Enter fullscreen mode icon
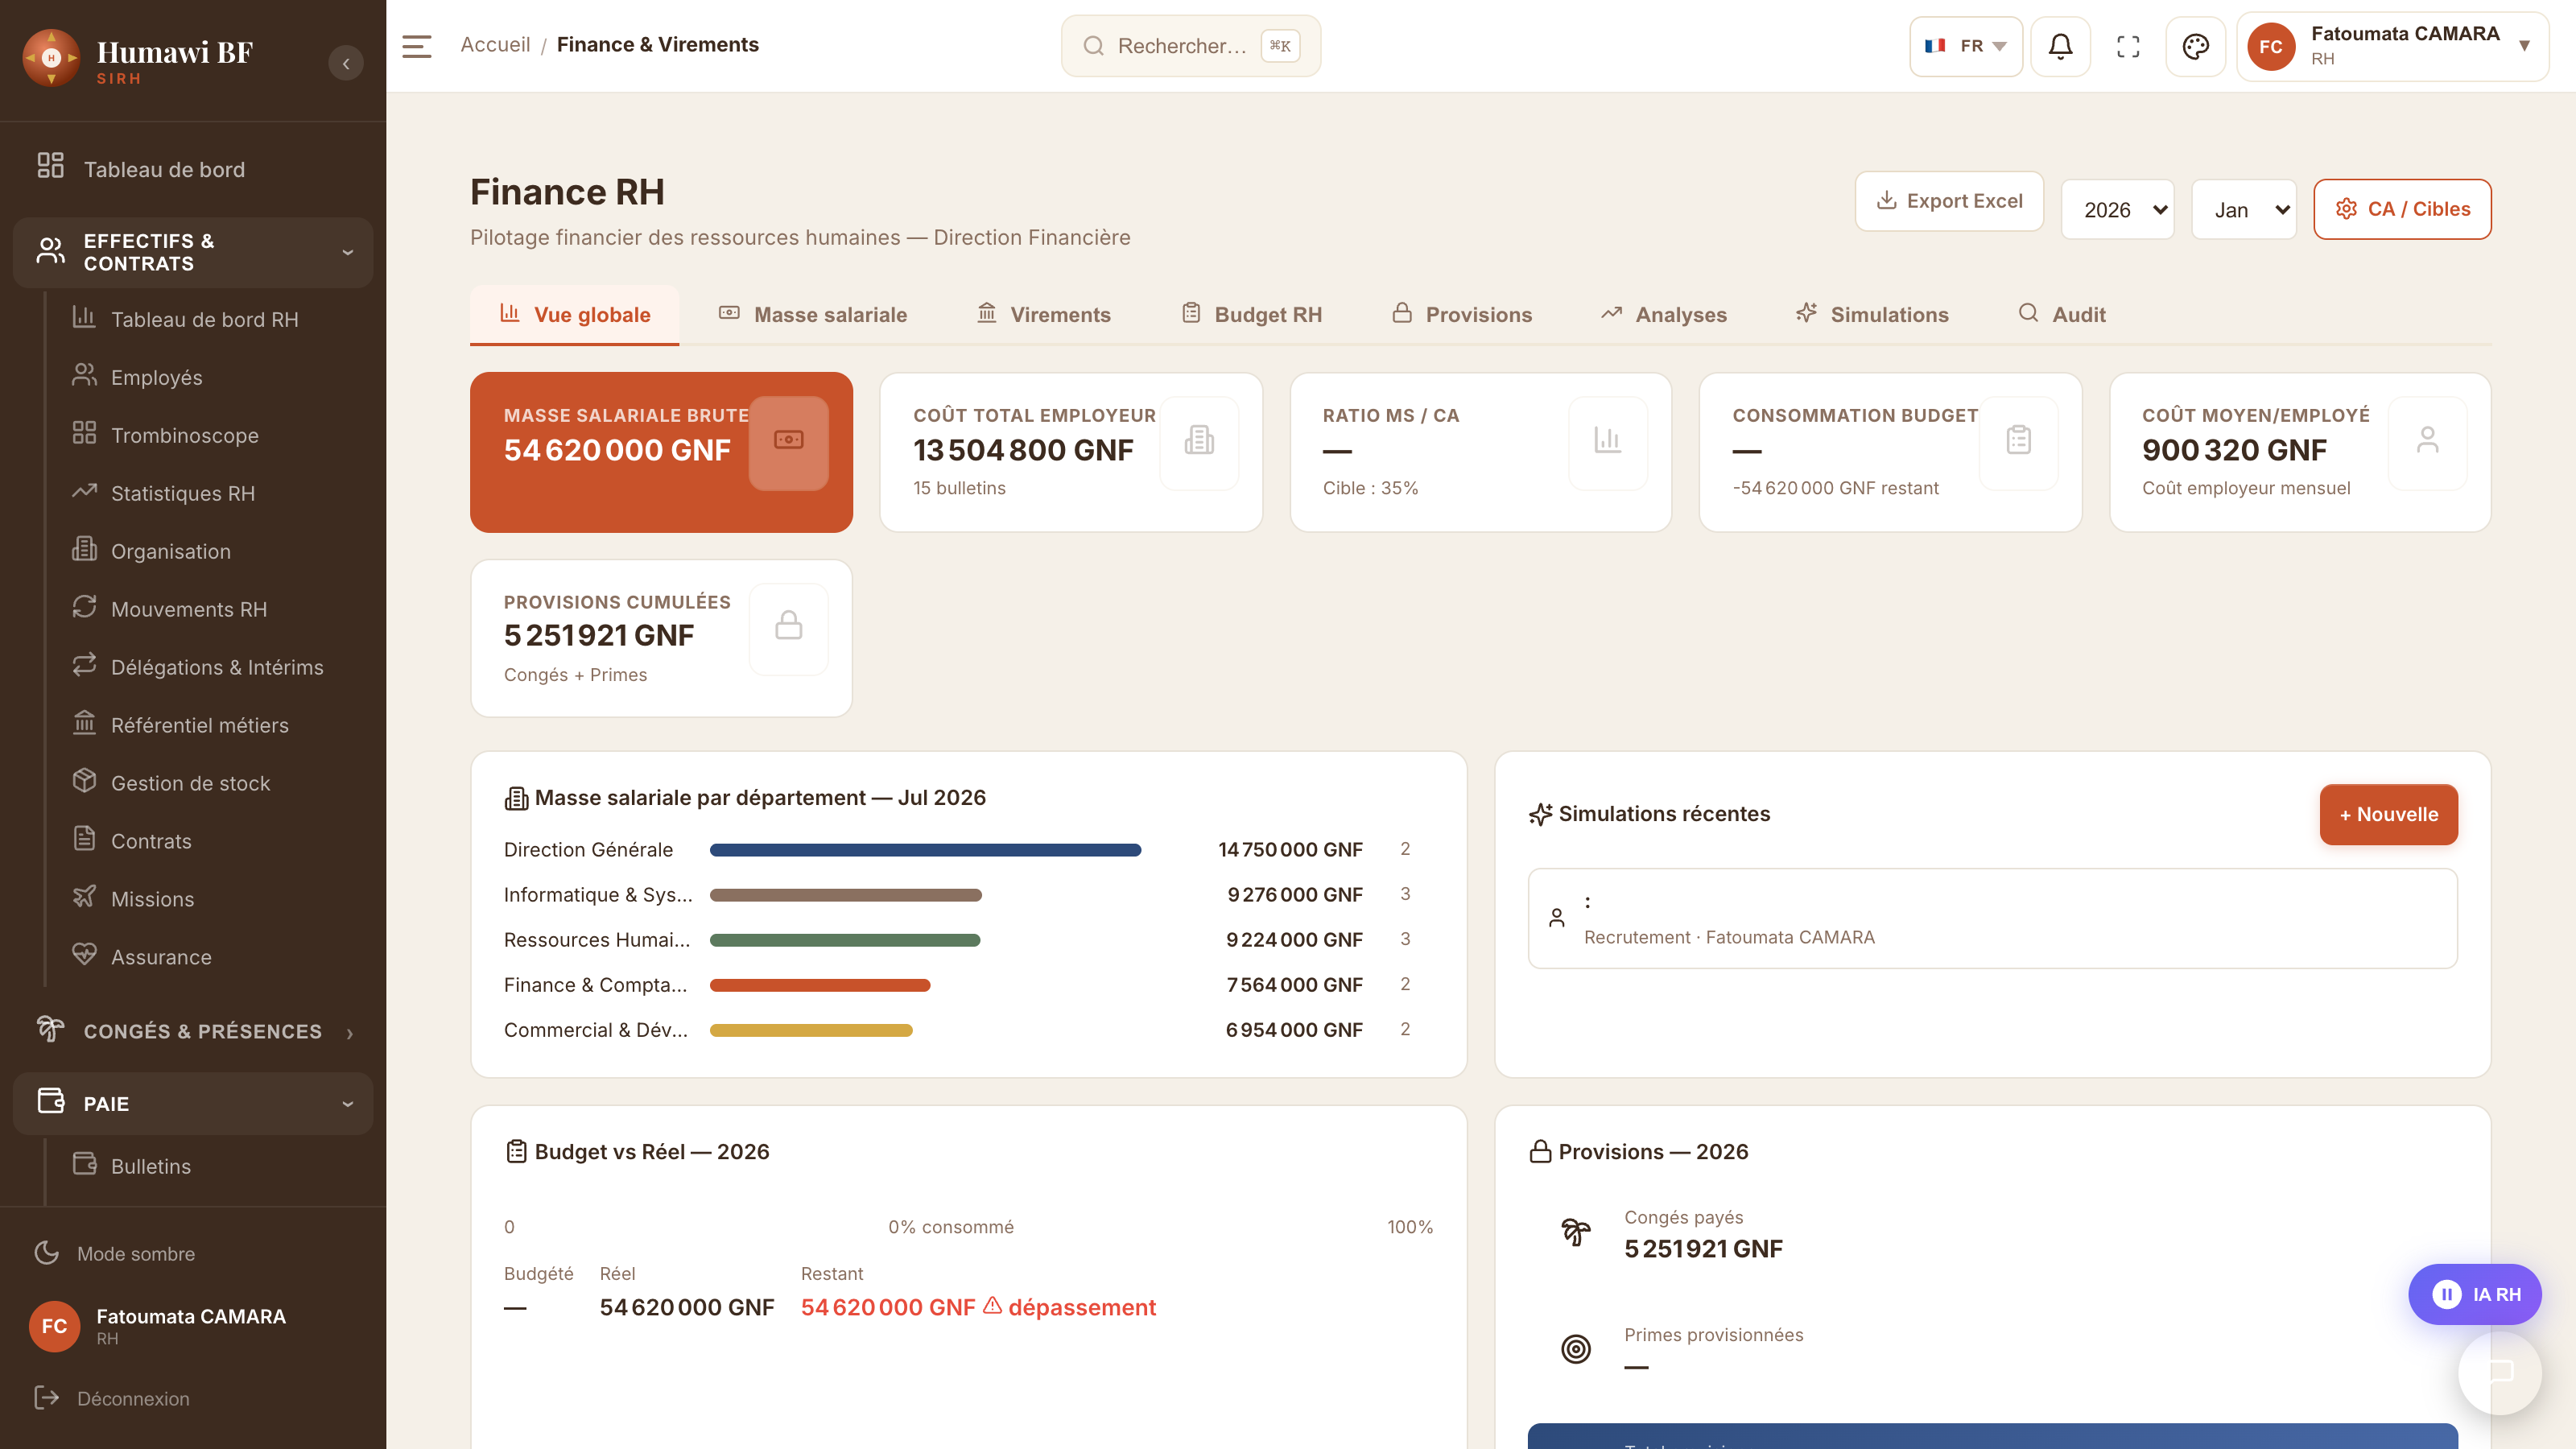 (x=2128, y=46)
